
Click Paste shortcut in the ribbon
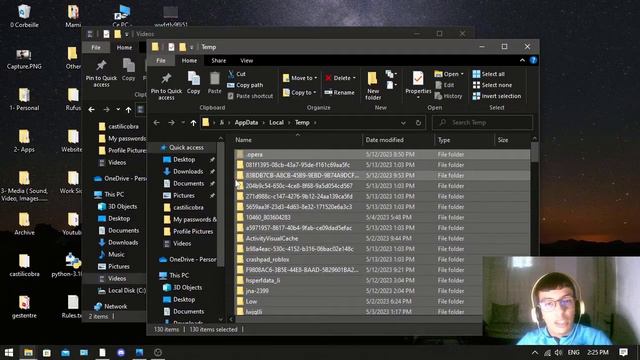250,96
